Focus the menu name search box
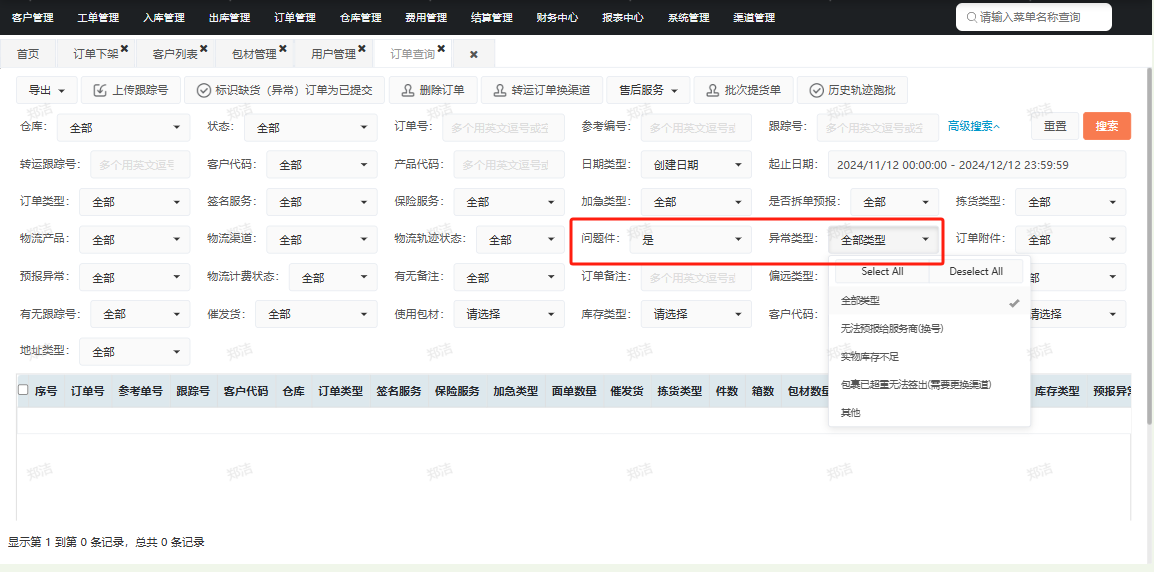 click(1033, 17)
